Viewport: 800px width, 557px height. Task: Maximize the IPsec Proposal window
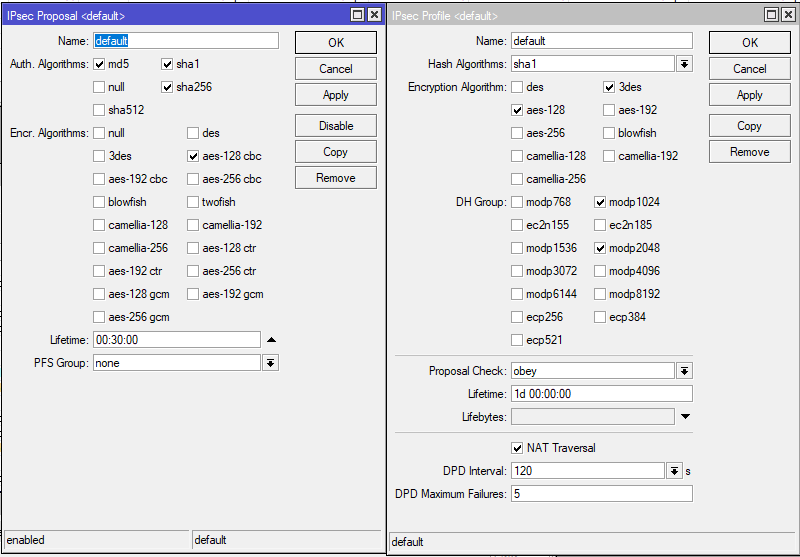pyautogui.click(x=358, y=15)
